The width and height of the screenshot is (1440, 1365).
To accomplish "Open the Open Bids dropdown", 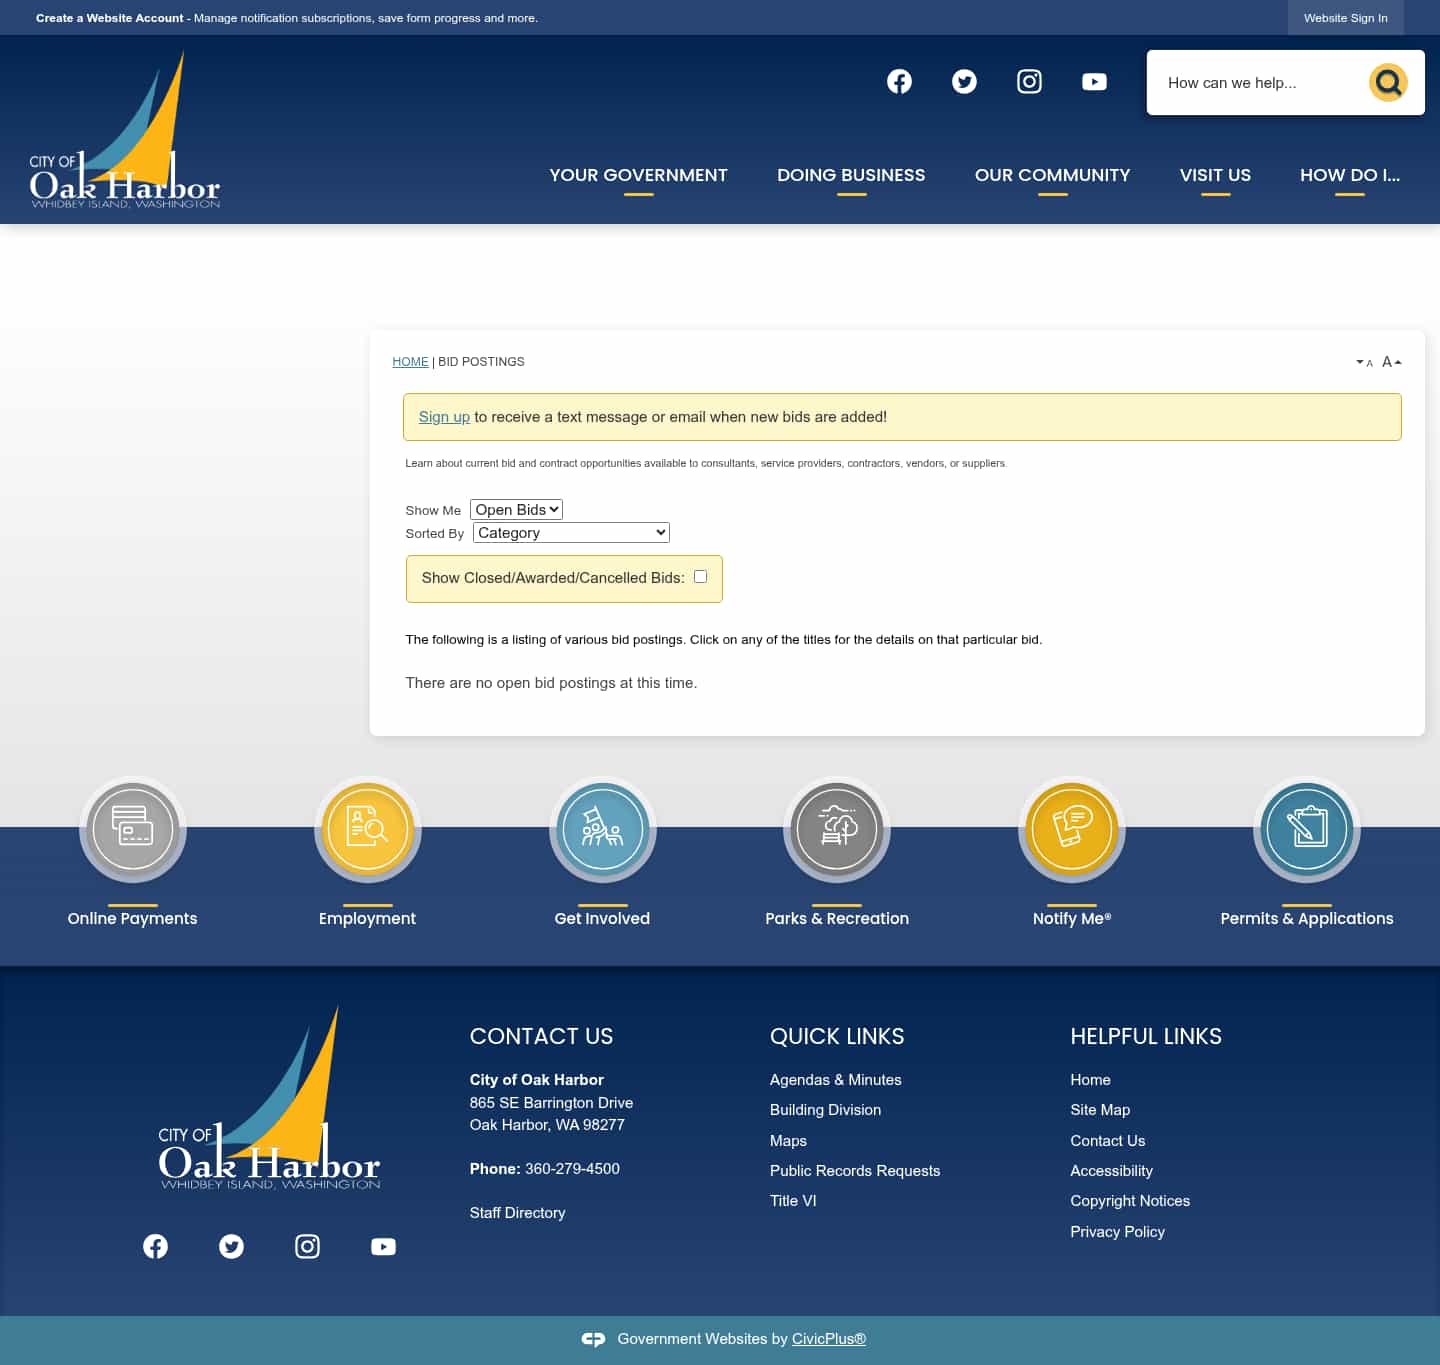I will [x=516, y=509].
